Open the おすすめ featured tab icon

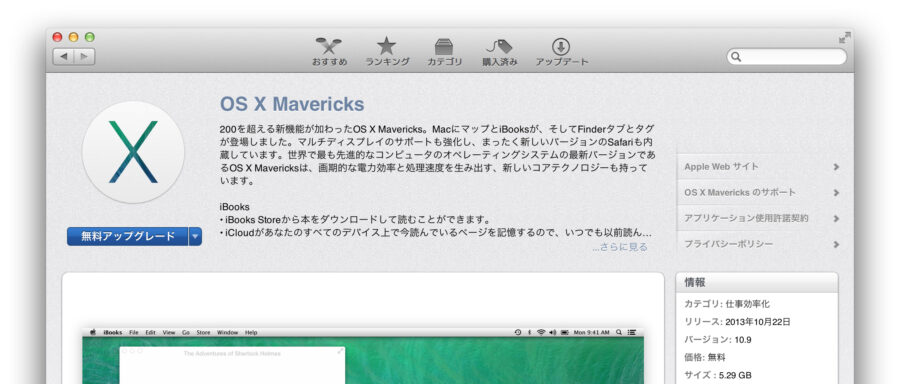(329, 46)
